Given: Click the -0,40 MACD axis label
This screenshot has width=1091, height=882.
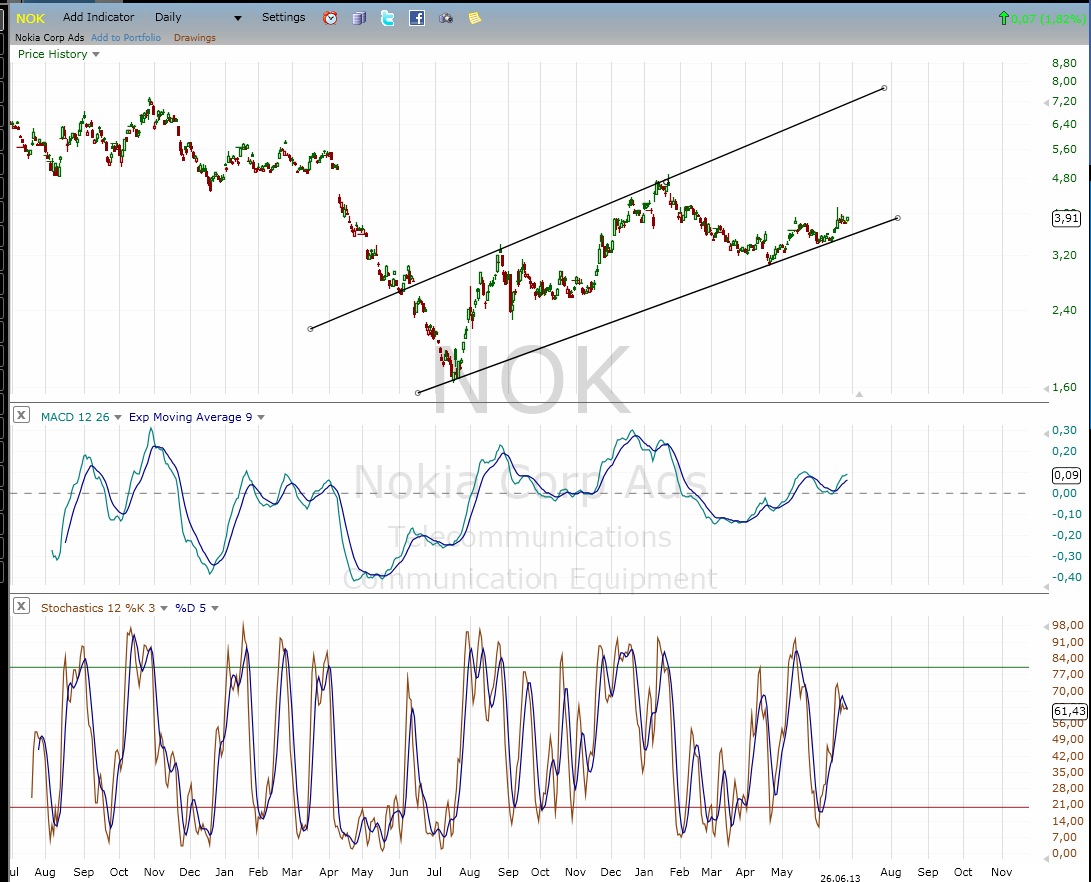Looking at the screenshot, I should [x=1066, y=577].
